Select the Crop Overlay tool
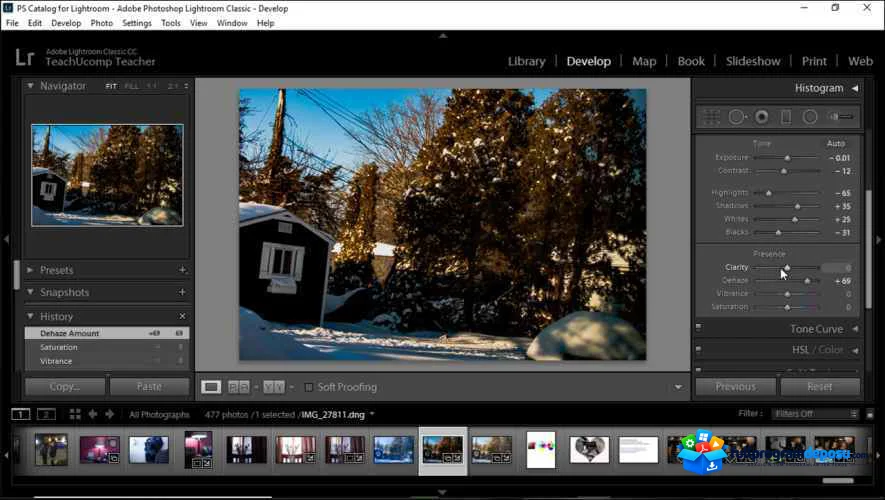 click(x=711, y=117)
